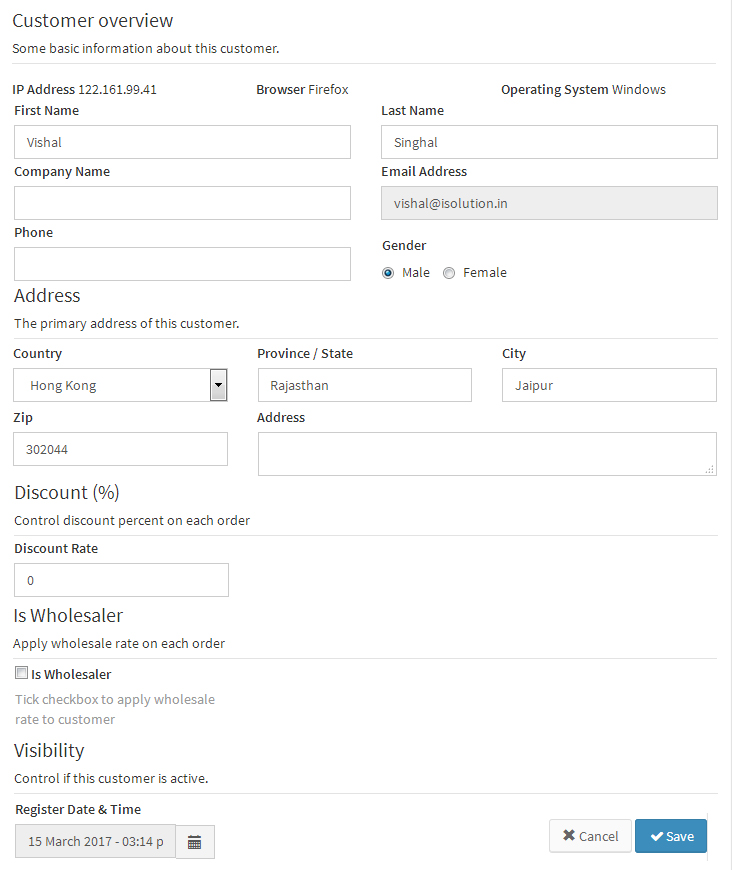This screenshot has height=870, width=732.
Task: Click the First Name field containing Vishal
Action: click(x=182, y=142)
